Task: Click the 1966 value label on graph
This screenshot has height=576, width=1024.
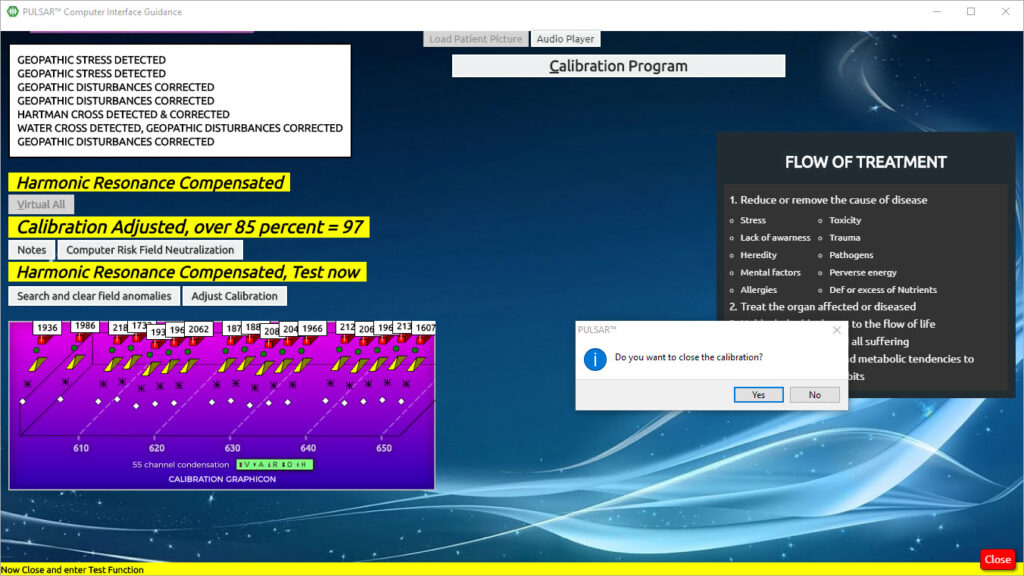Action: 313,328
